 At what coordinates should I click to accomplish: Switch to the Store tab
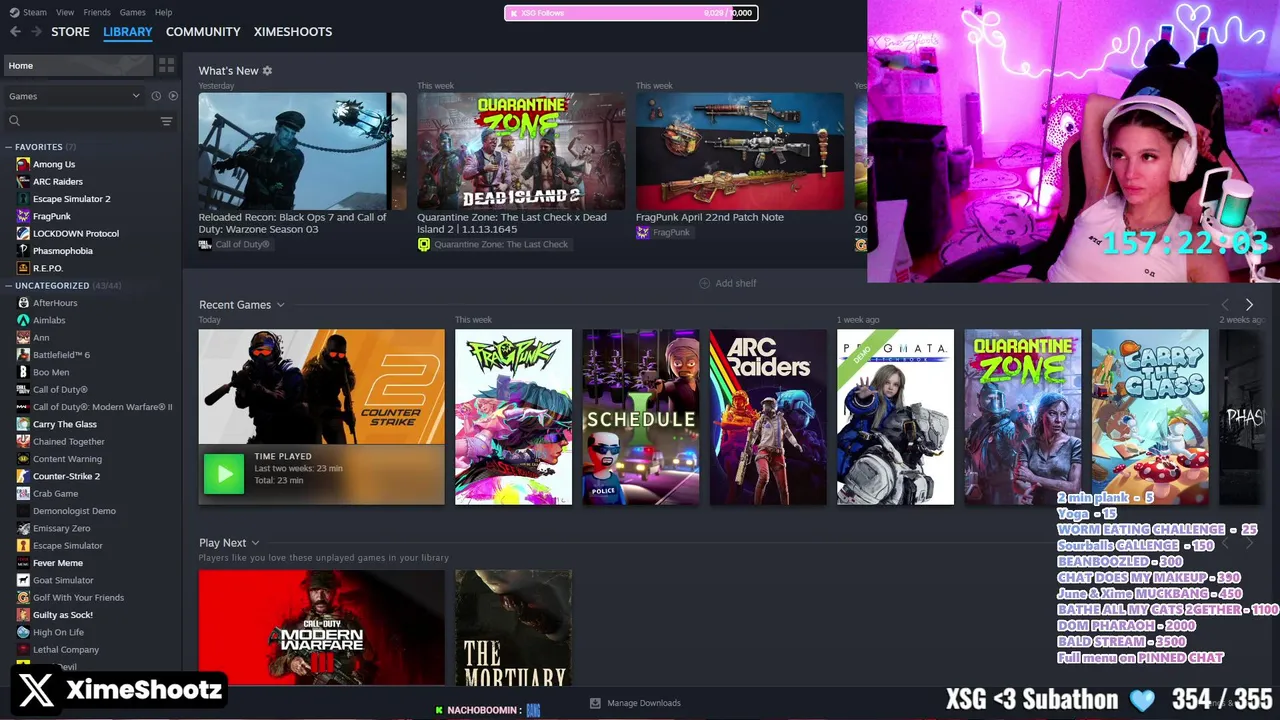click(70, 32)
